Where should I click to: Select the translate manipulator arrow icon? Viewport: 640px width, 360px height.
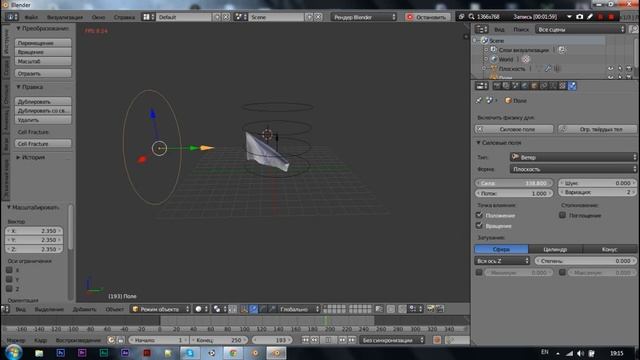click(253, 309)
